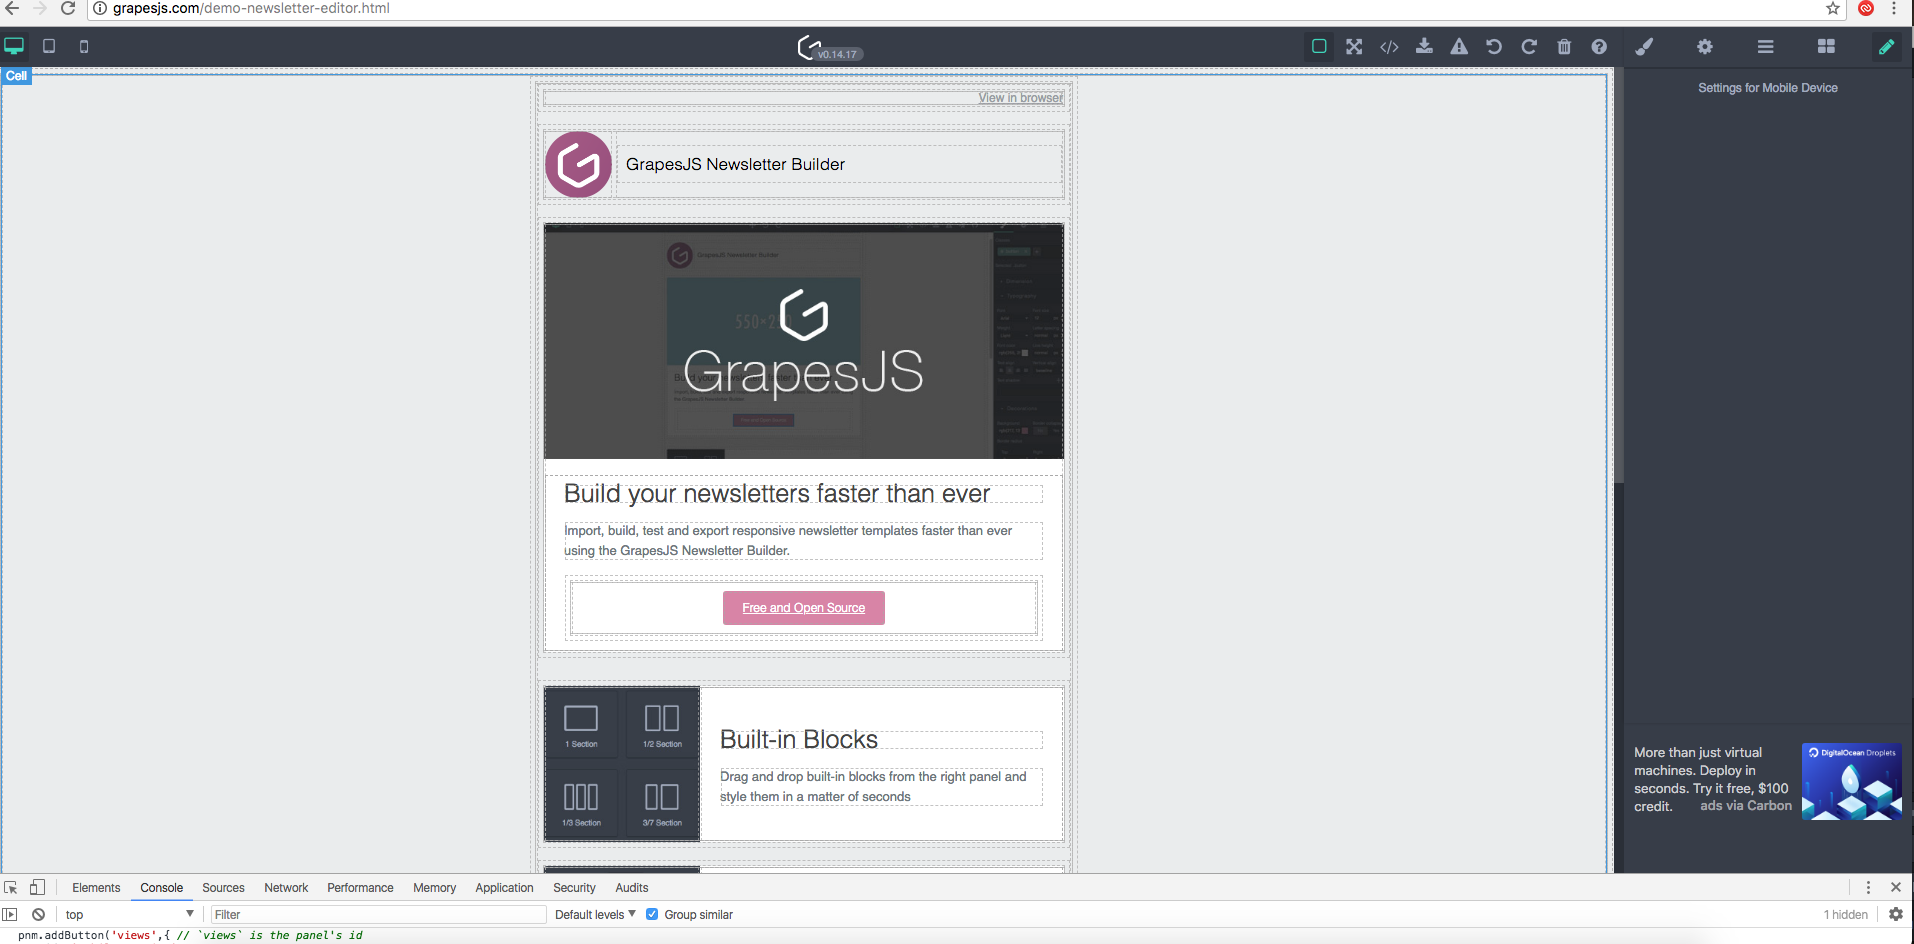Open console settings gear icon
Viewport: 1914px width, 944px height.
pos(1895,914)
